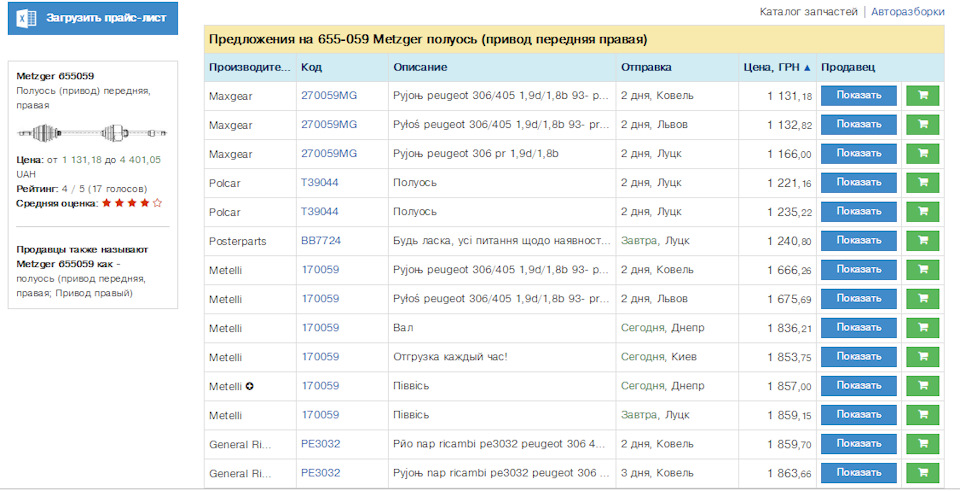The image size is (960, 491).
Task: Click Metzger 655059 title in sidebar
Action: pos(55,76)
